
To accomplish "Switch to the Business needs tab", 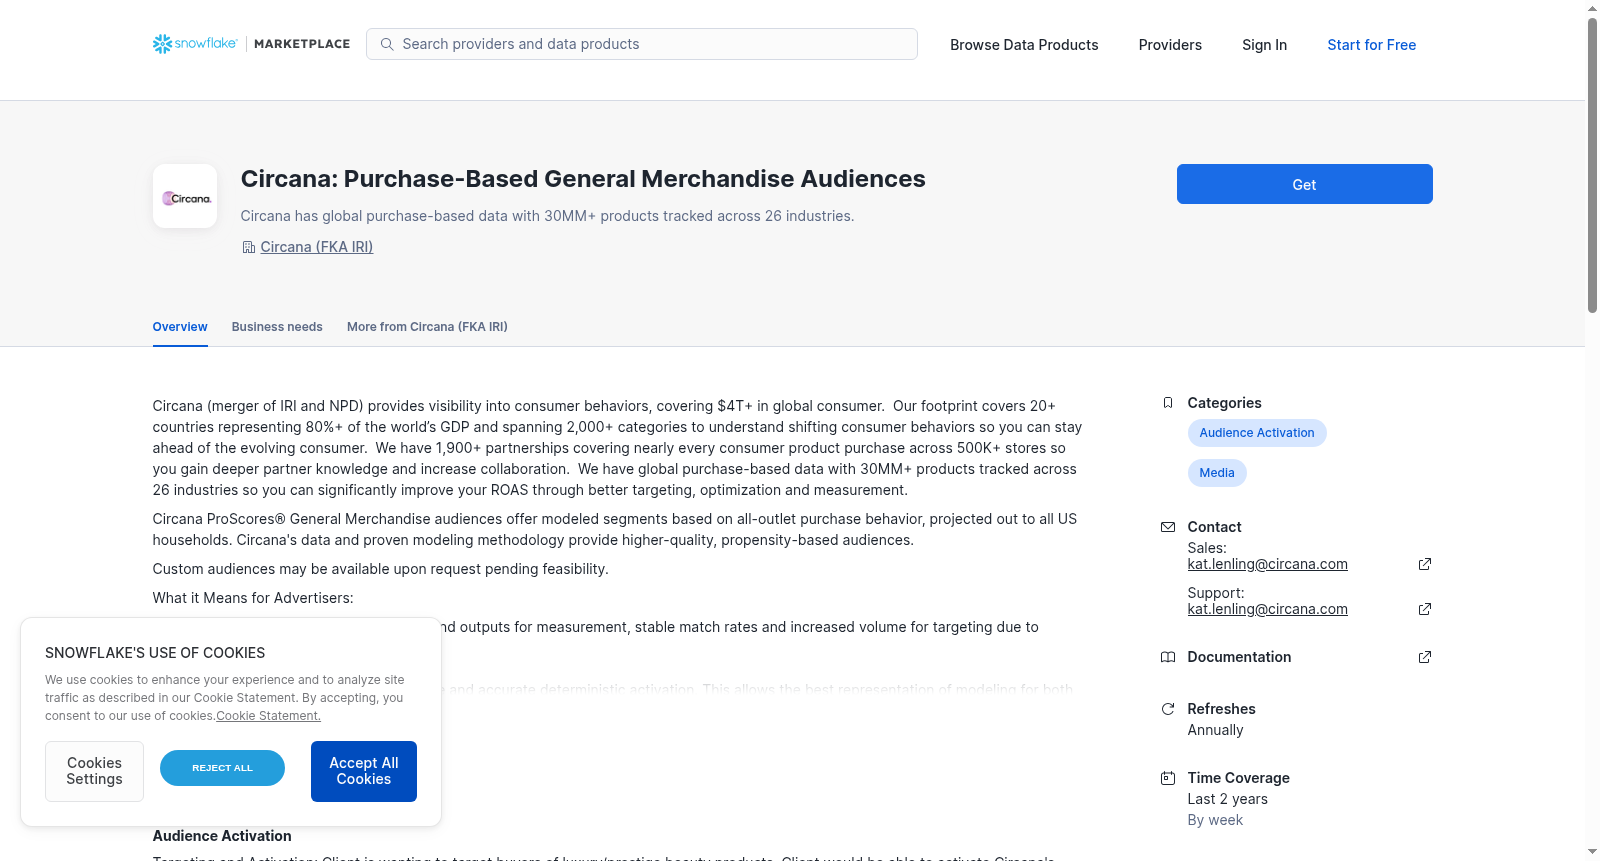I will tap(277, 327).
